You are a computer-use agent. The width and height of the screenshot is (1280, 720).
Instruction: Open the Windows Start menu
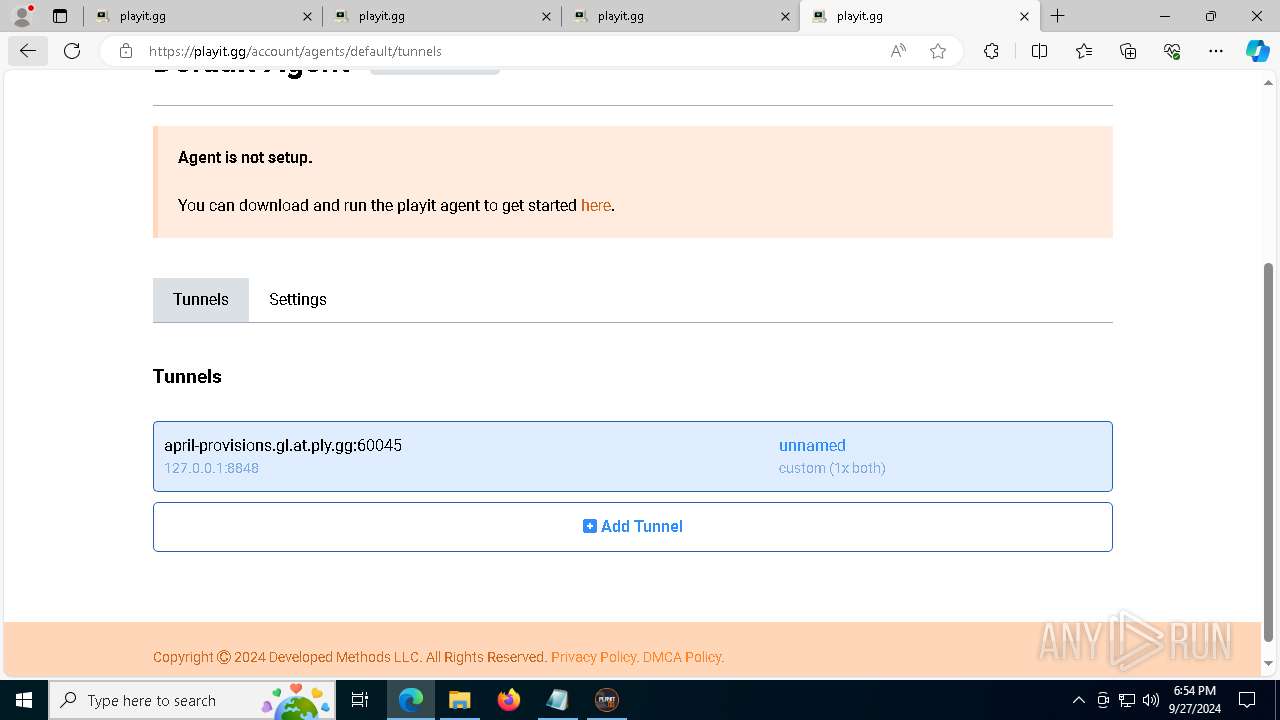[24, 700]
